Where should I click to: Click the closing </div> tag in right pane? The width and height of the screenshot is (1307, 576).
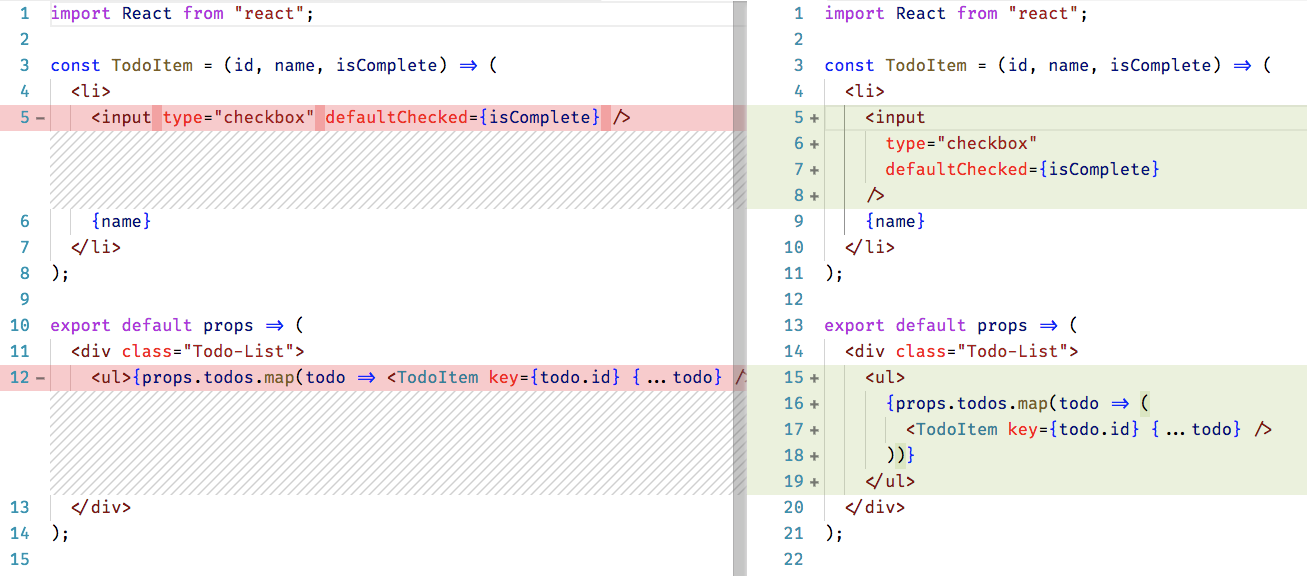pyautogui.click(x=875, y=508)
